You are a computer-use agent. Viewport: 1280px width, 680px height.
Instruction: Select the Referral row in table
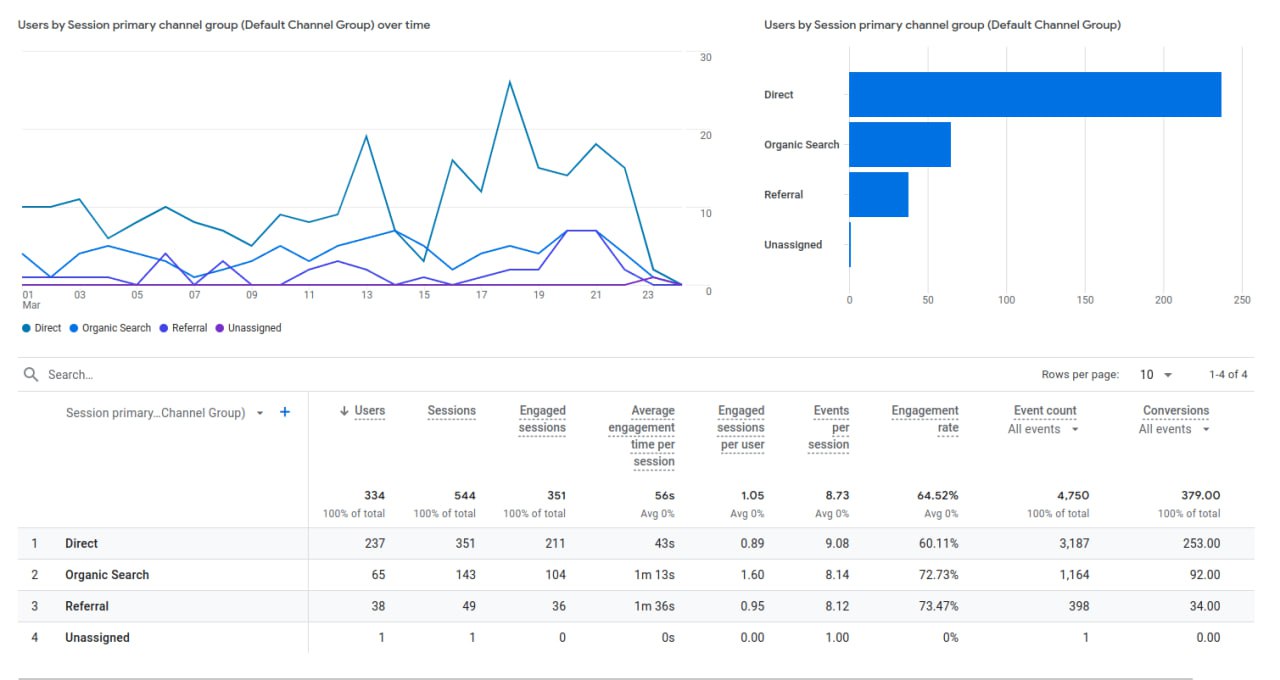click(x=87, y=606)
